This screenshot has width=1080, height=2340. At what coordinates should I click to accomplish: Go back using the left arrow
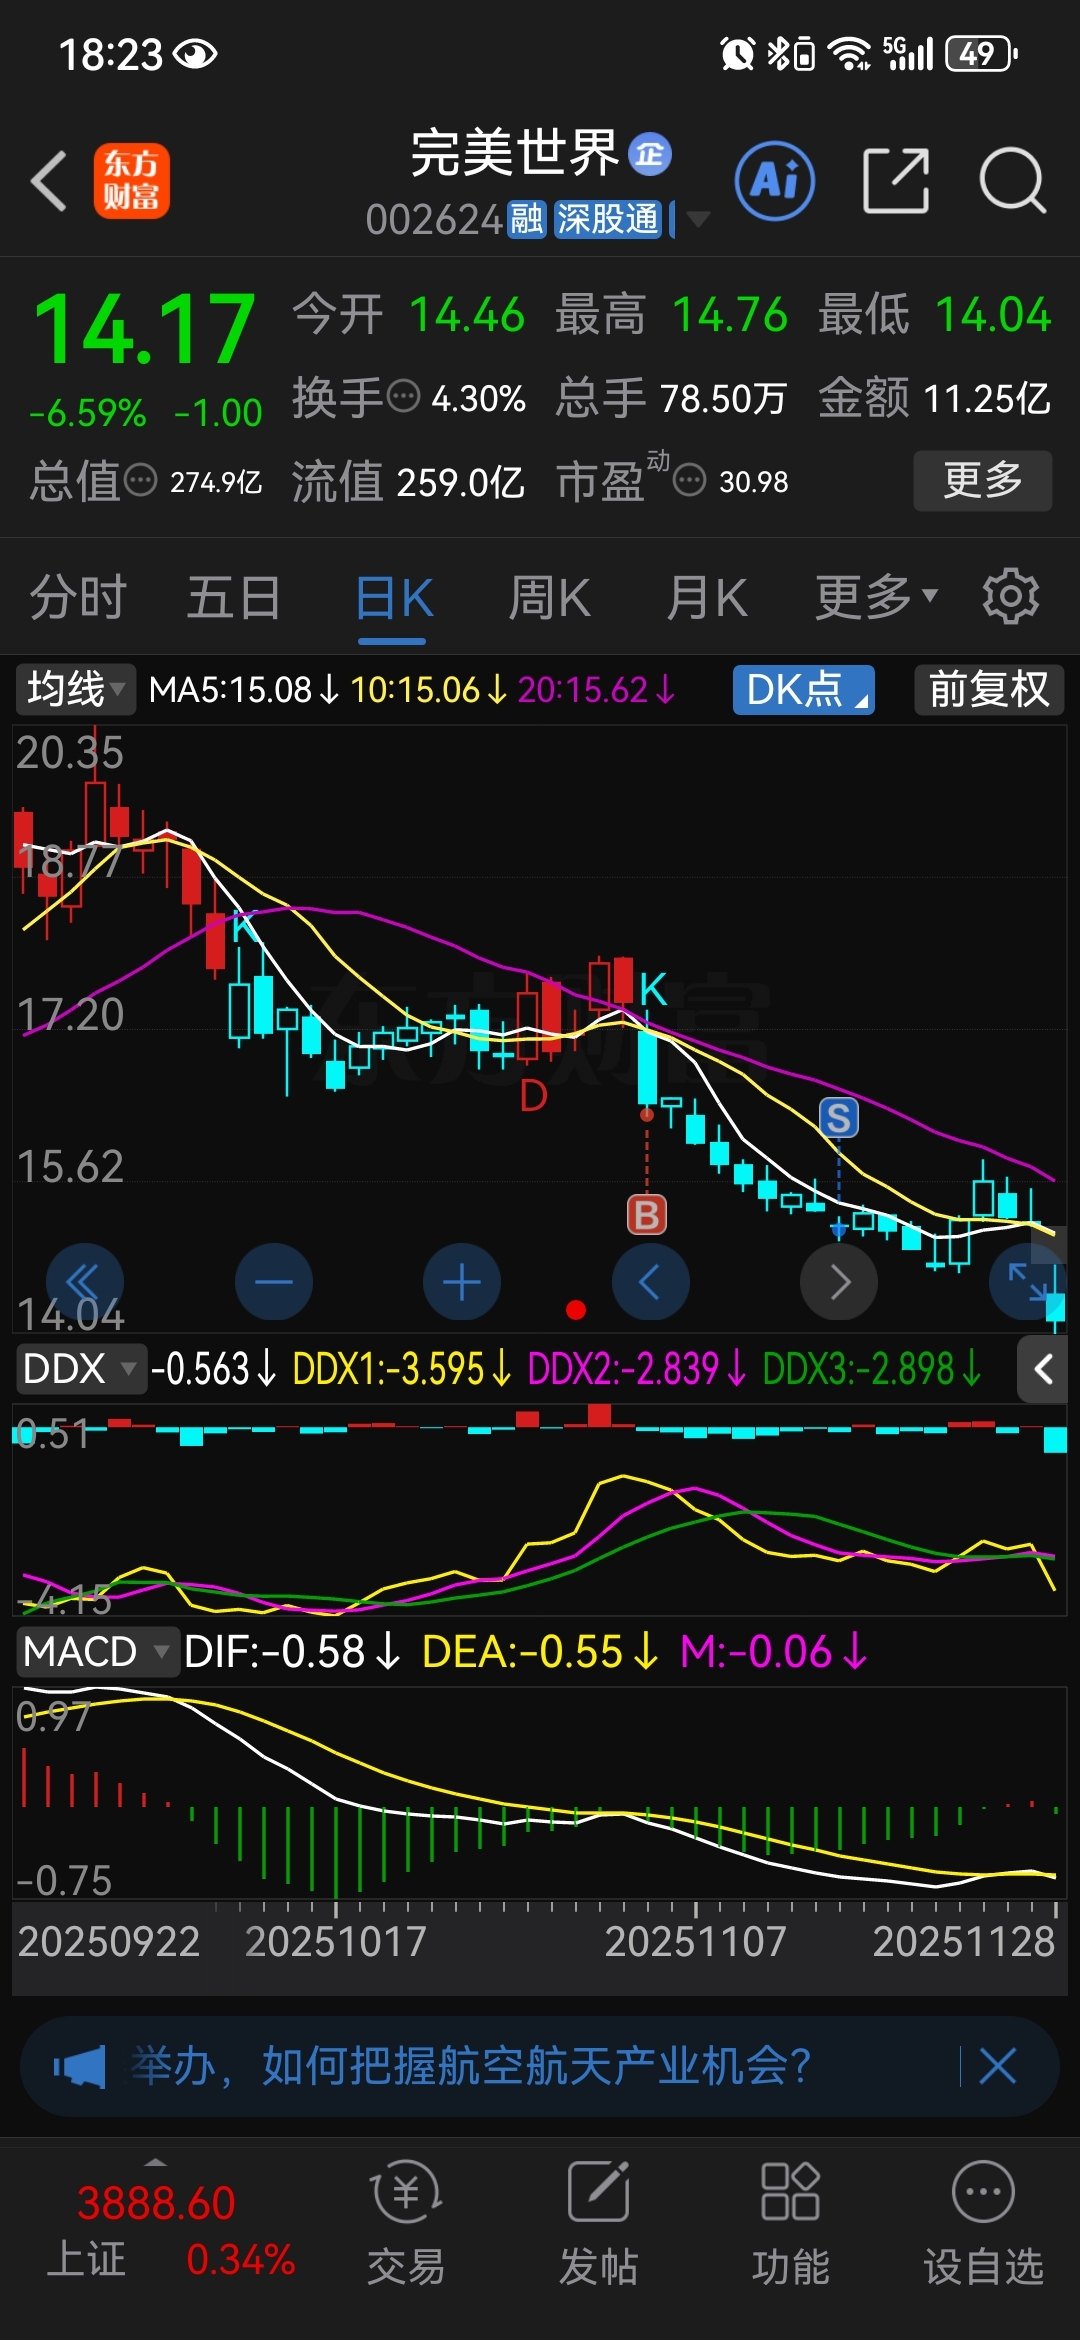(x=48, y=181)
